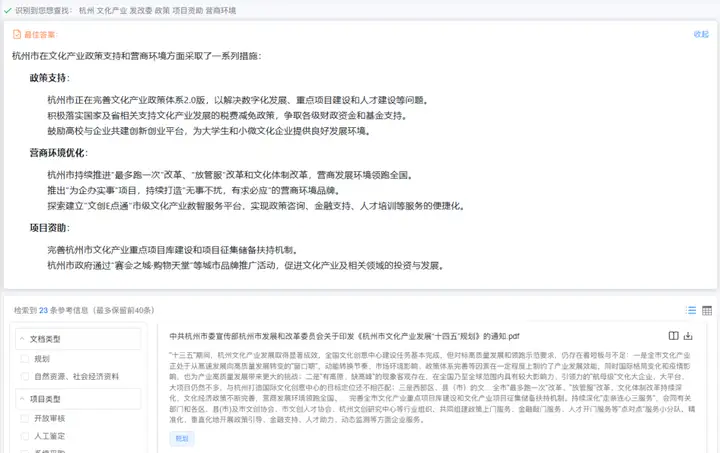Click the 最佳答案 document icon
Screen dimensions: 720x453
click(x=16, y=34)
